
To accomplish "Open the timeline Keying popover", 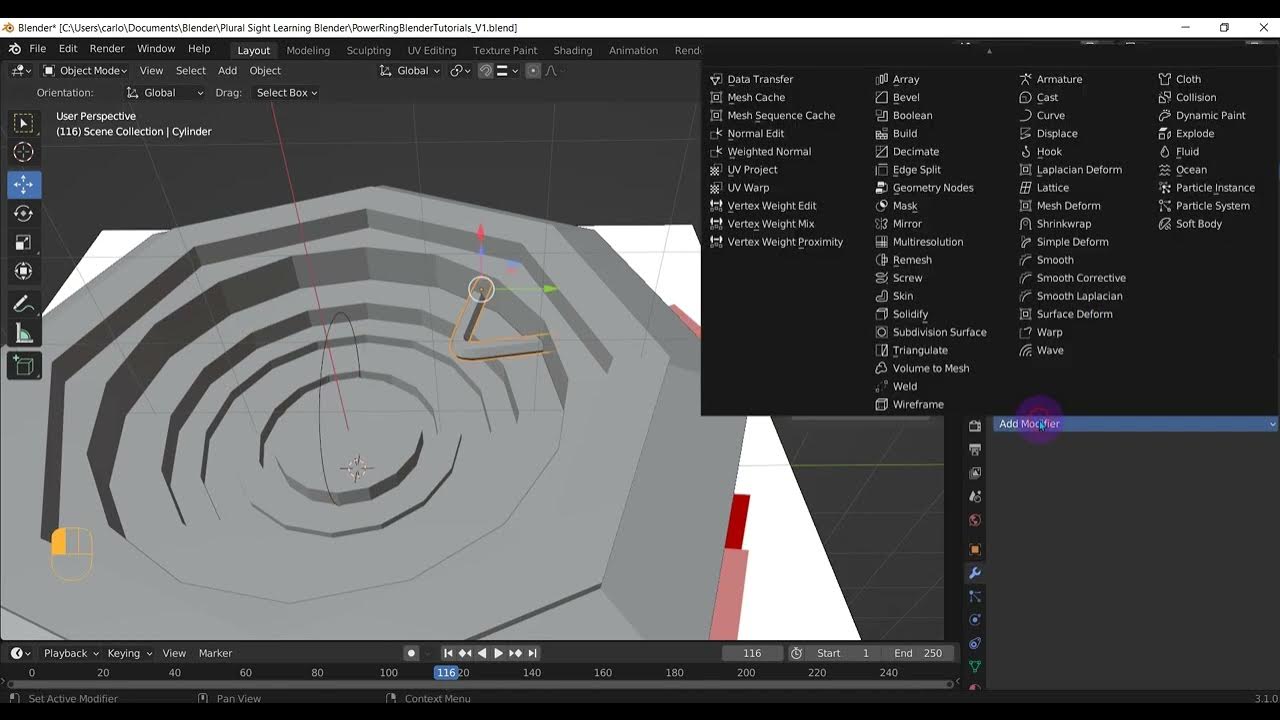I will (x=130, y=653).
